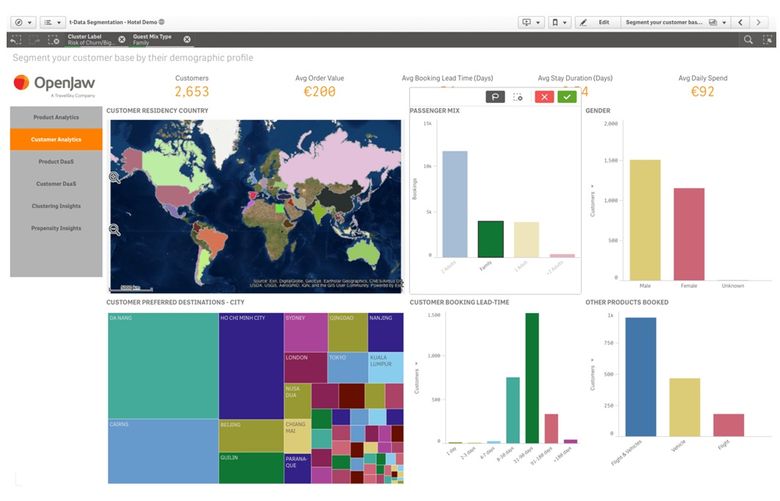Open Gender chart y-axis Customers sort arrow

(592, 187)
